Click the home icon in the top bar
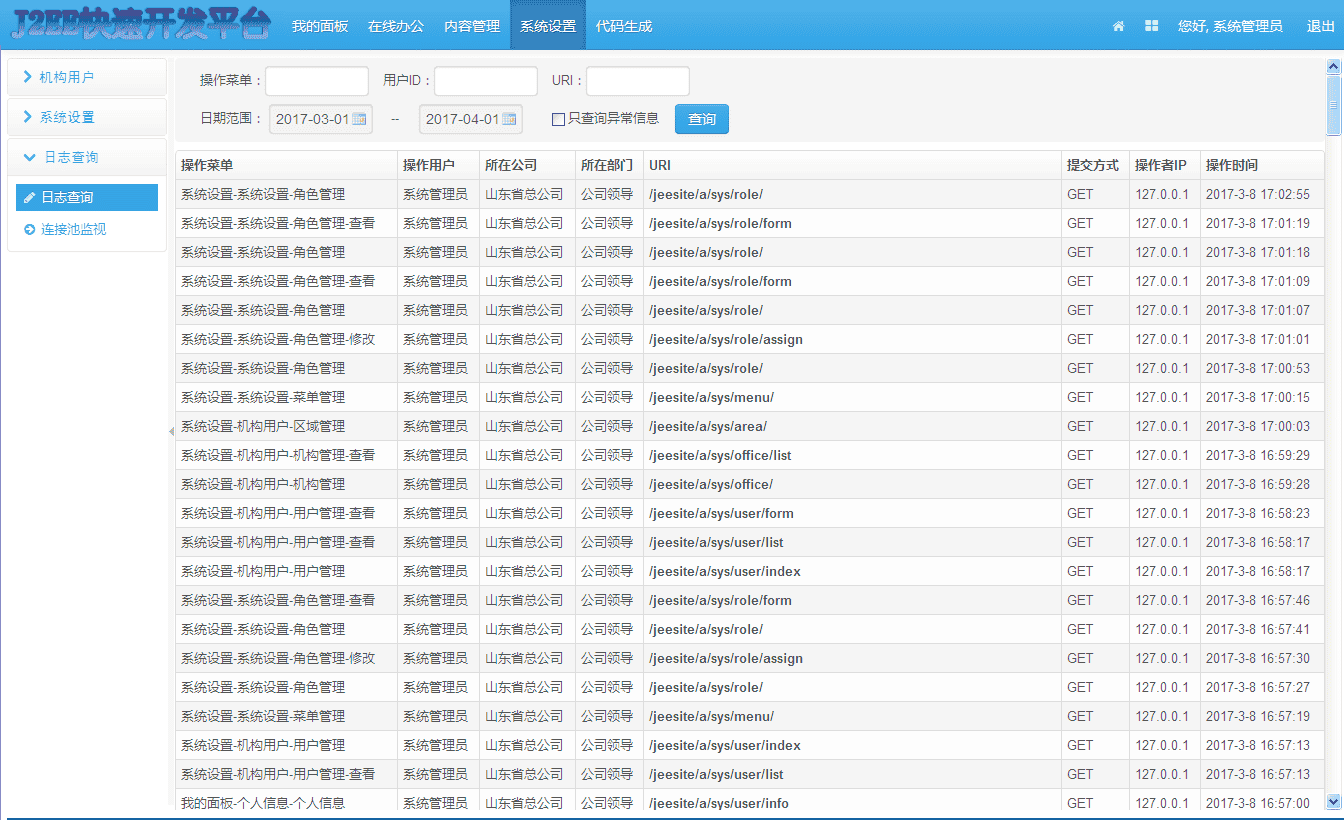This screenshot has width=1344, height=820. coord(1117,26)
